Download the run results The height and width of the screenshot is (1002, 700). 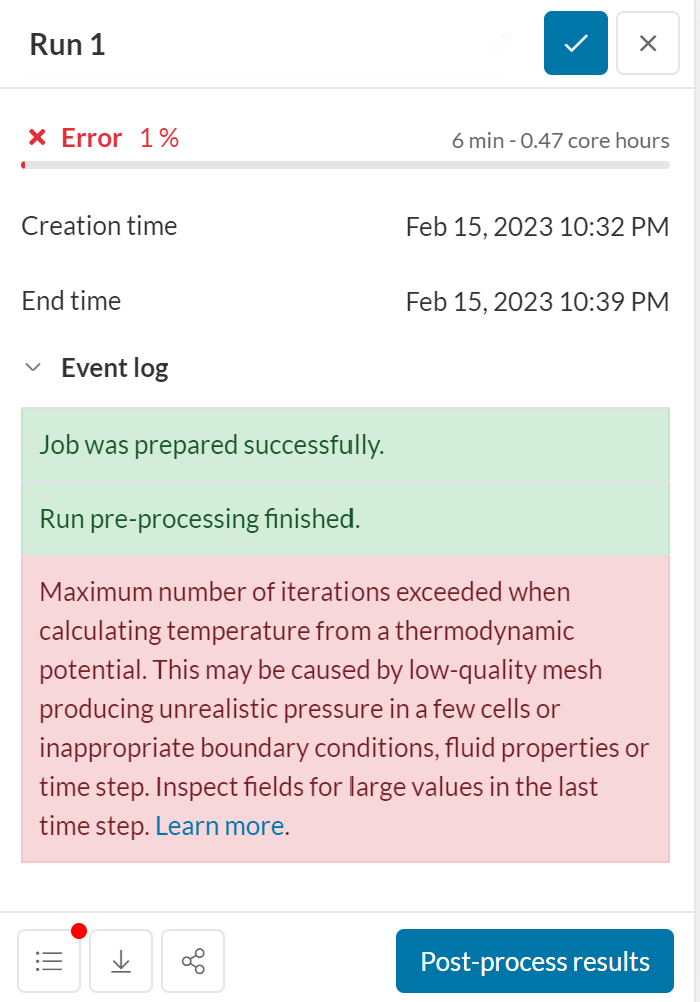tap(120, 961)
